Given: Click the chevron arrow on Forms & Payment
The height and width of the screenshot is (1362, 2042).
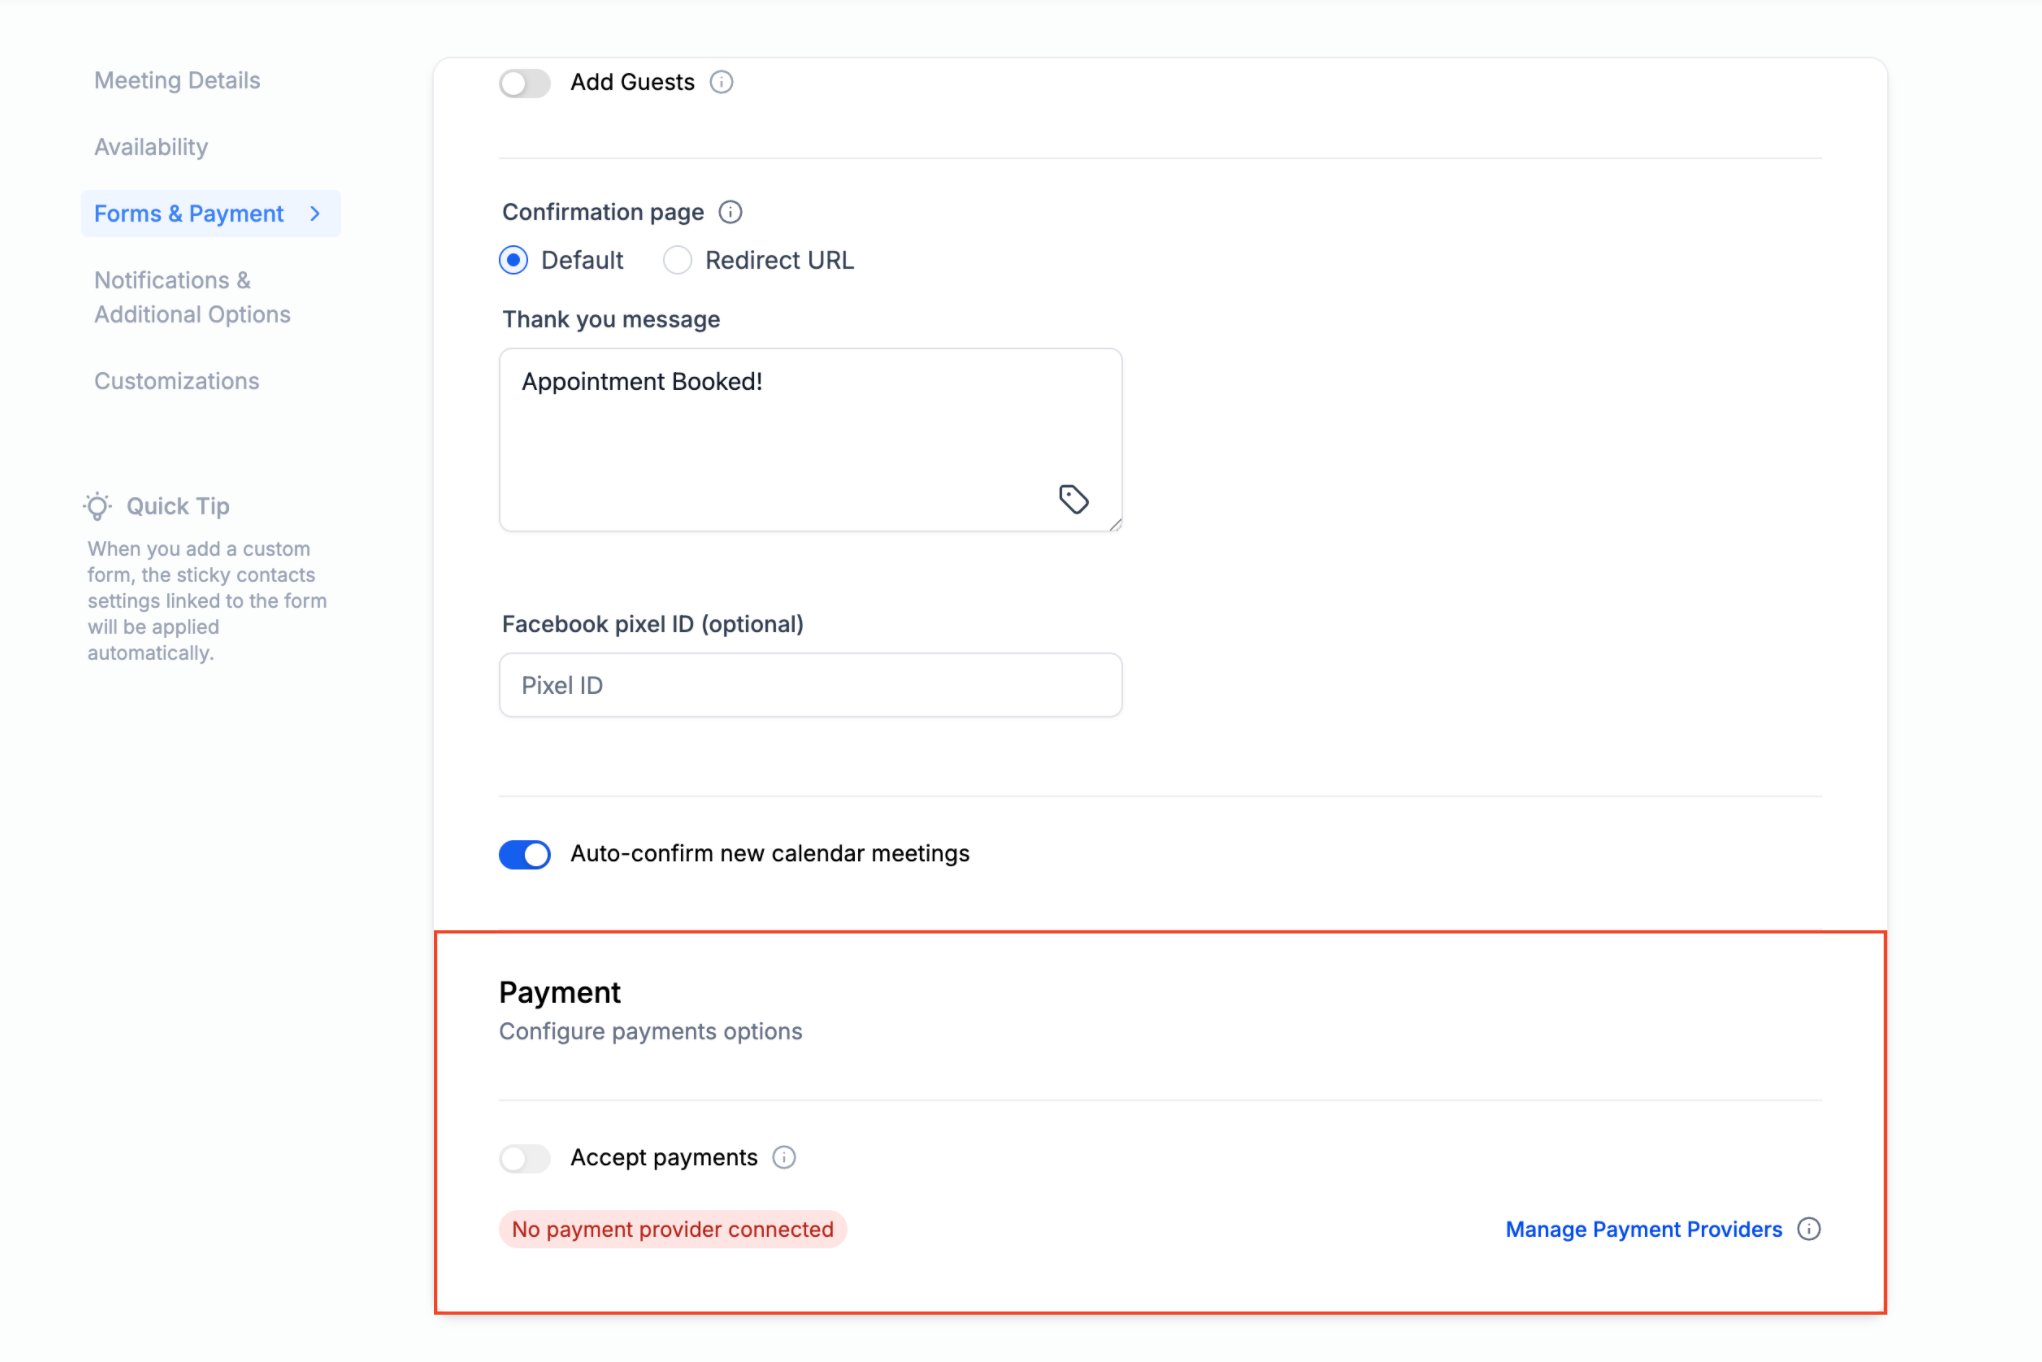Looking at the screenshot, I should 315,214.
